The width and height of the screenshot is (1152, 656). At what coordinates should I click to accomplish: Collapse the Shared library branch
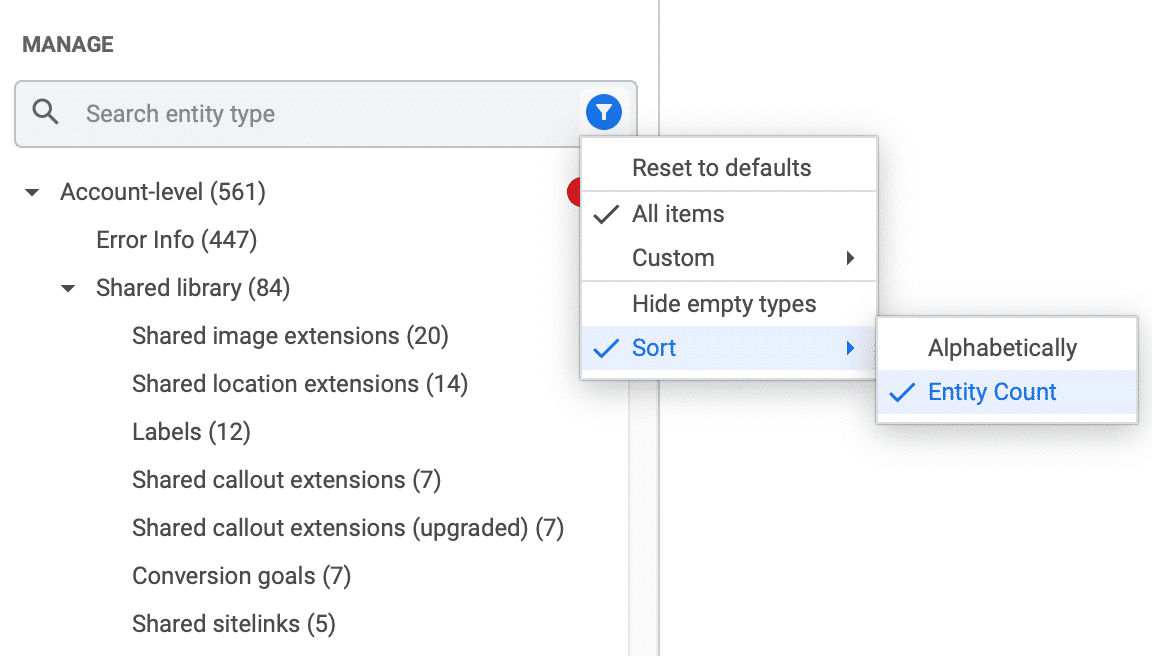(x=67, y=288)
